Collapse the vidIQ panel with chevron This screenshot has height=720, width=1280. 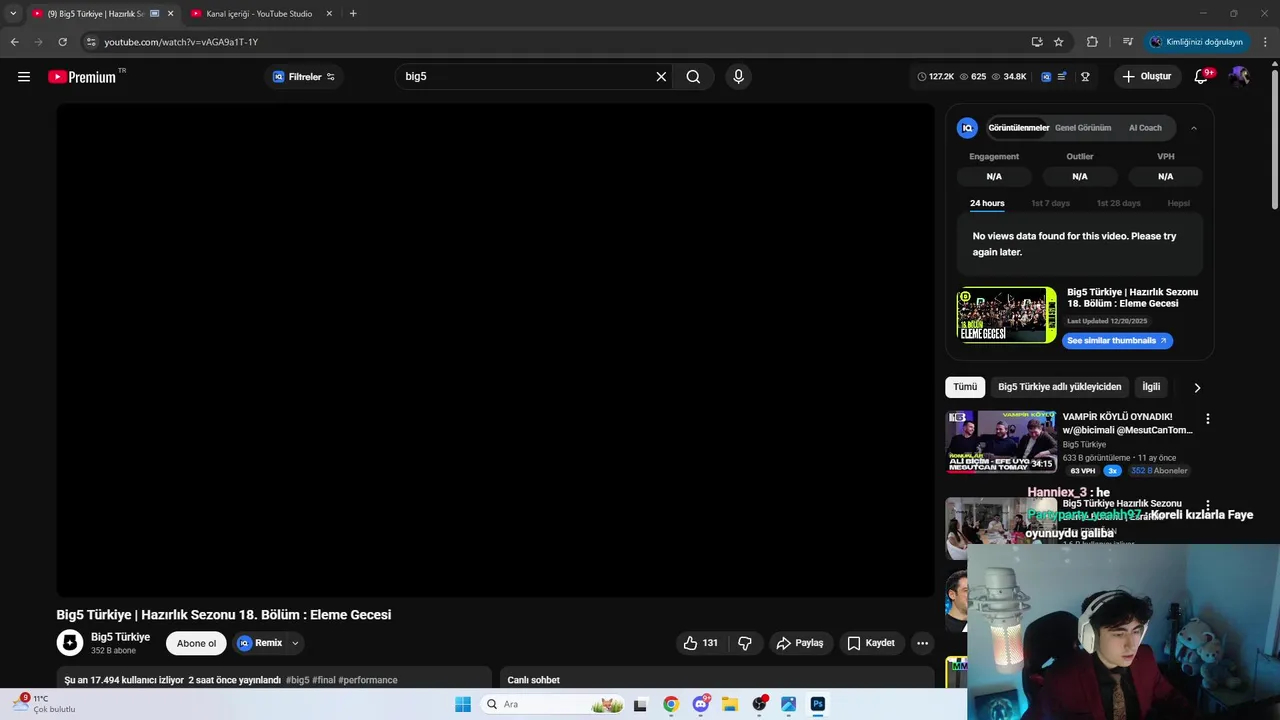click(1193, 128)
